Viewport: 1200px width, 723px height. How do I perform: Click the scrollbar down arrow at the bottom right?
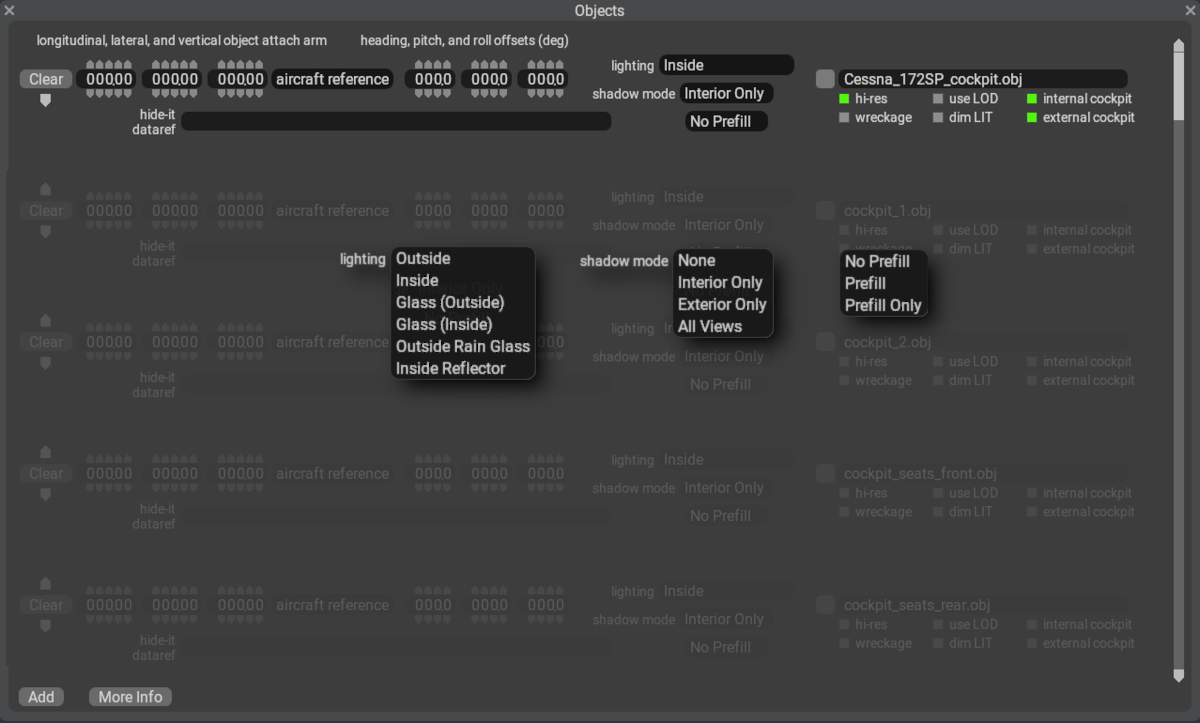coord(1178,677)
